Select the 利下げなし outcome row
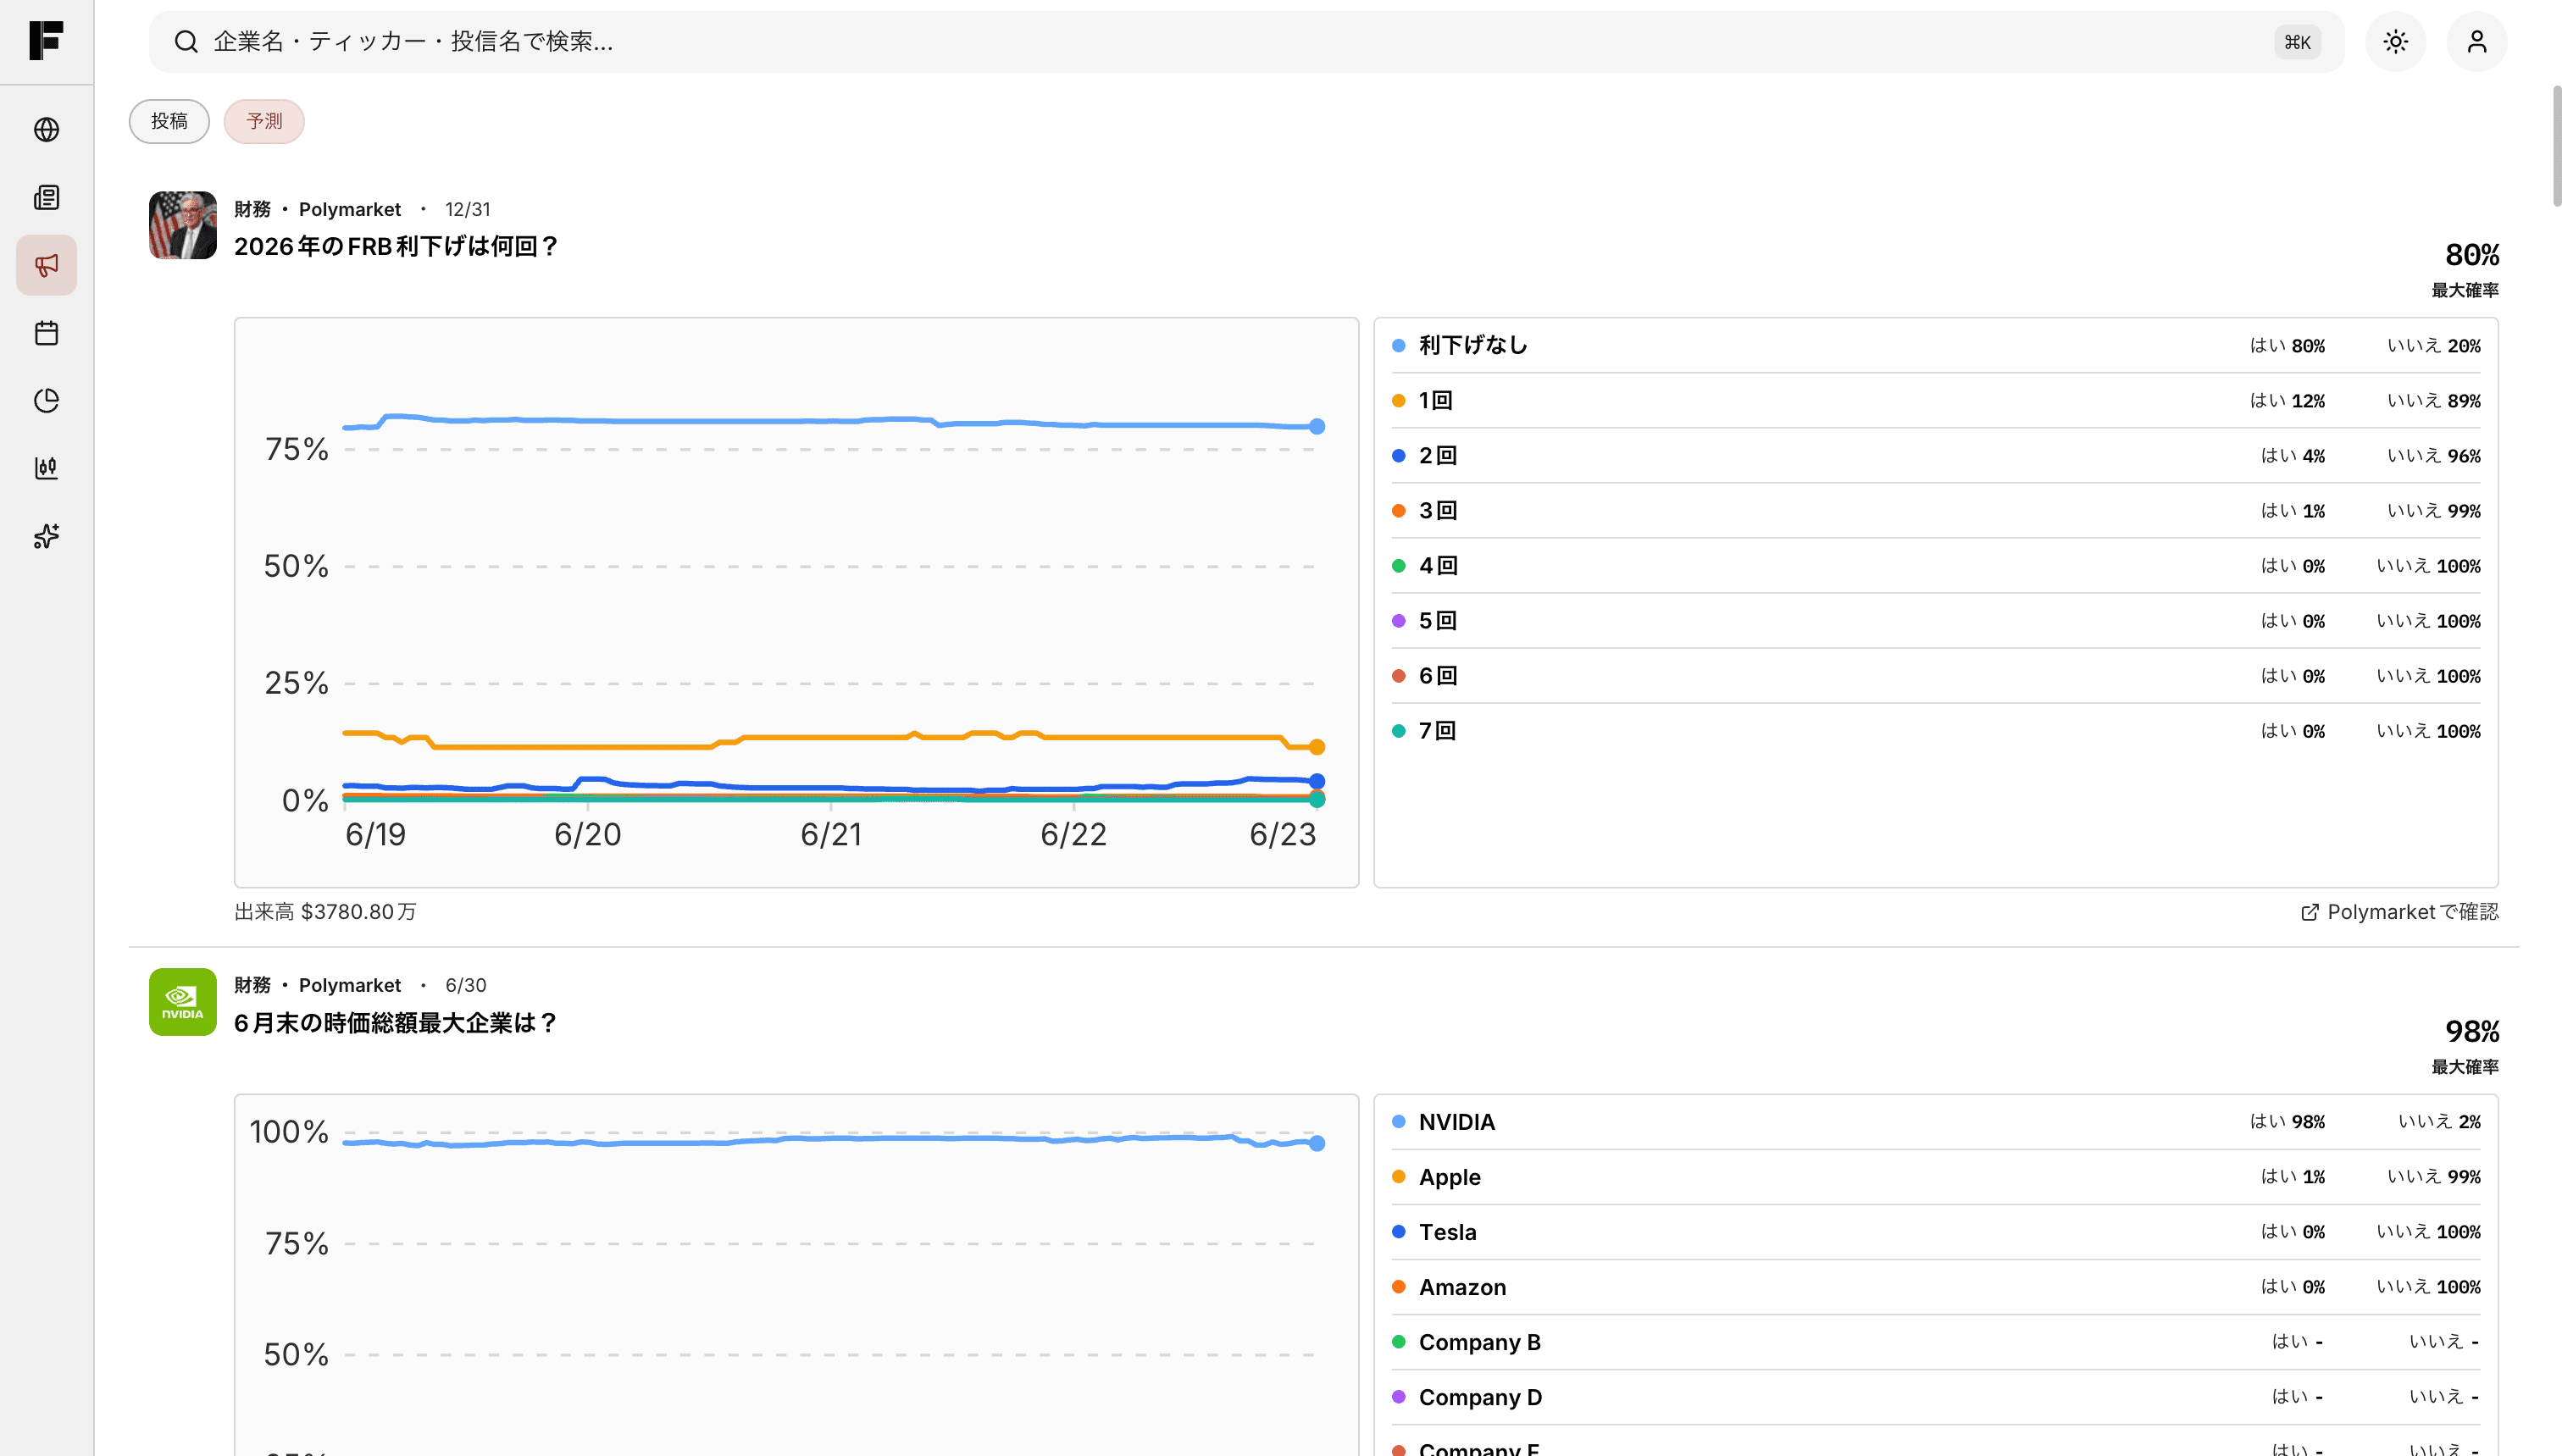 tap(1936, 345)
